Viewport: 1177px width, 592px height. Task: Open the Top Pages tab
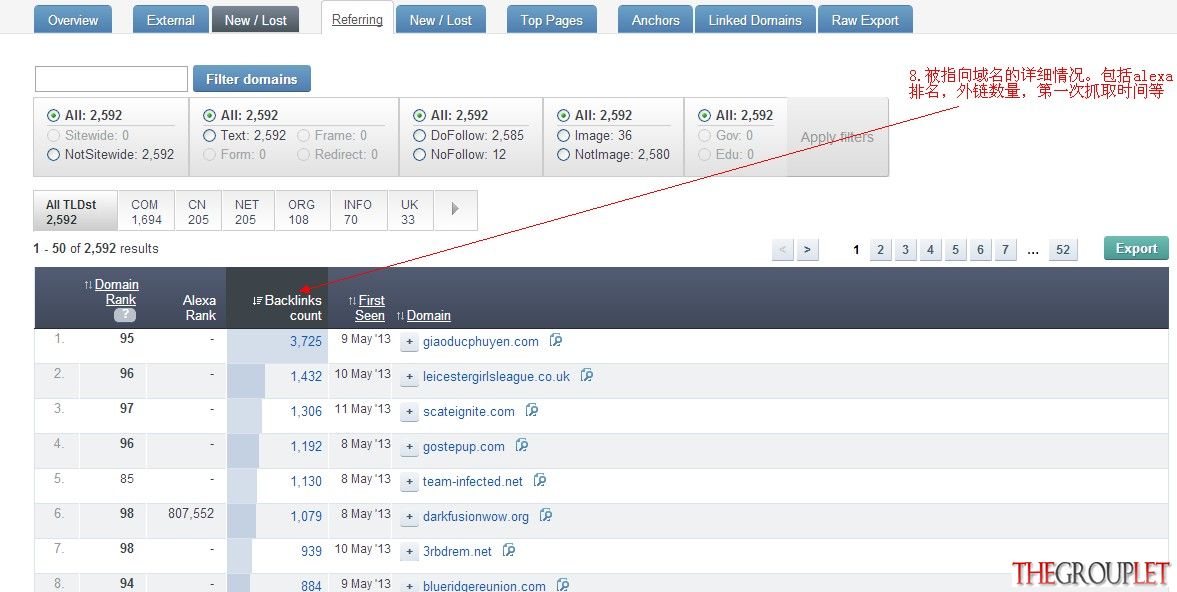click(x=552, y=20)
